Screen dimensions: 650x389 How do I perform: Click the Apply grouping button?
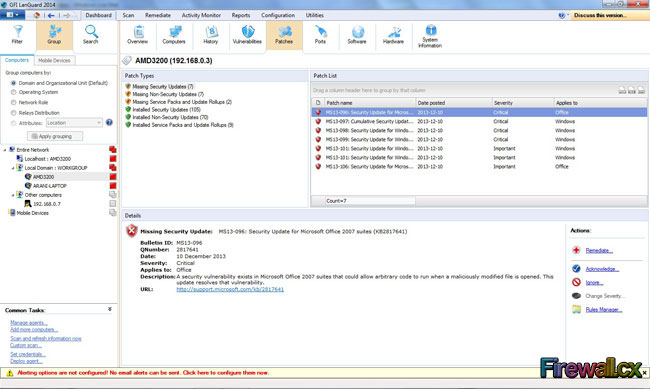coord(55,136)
